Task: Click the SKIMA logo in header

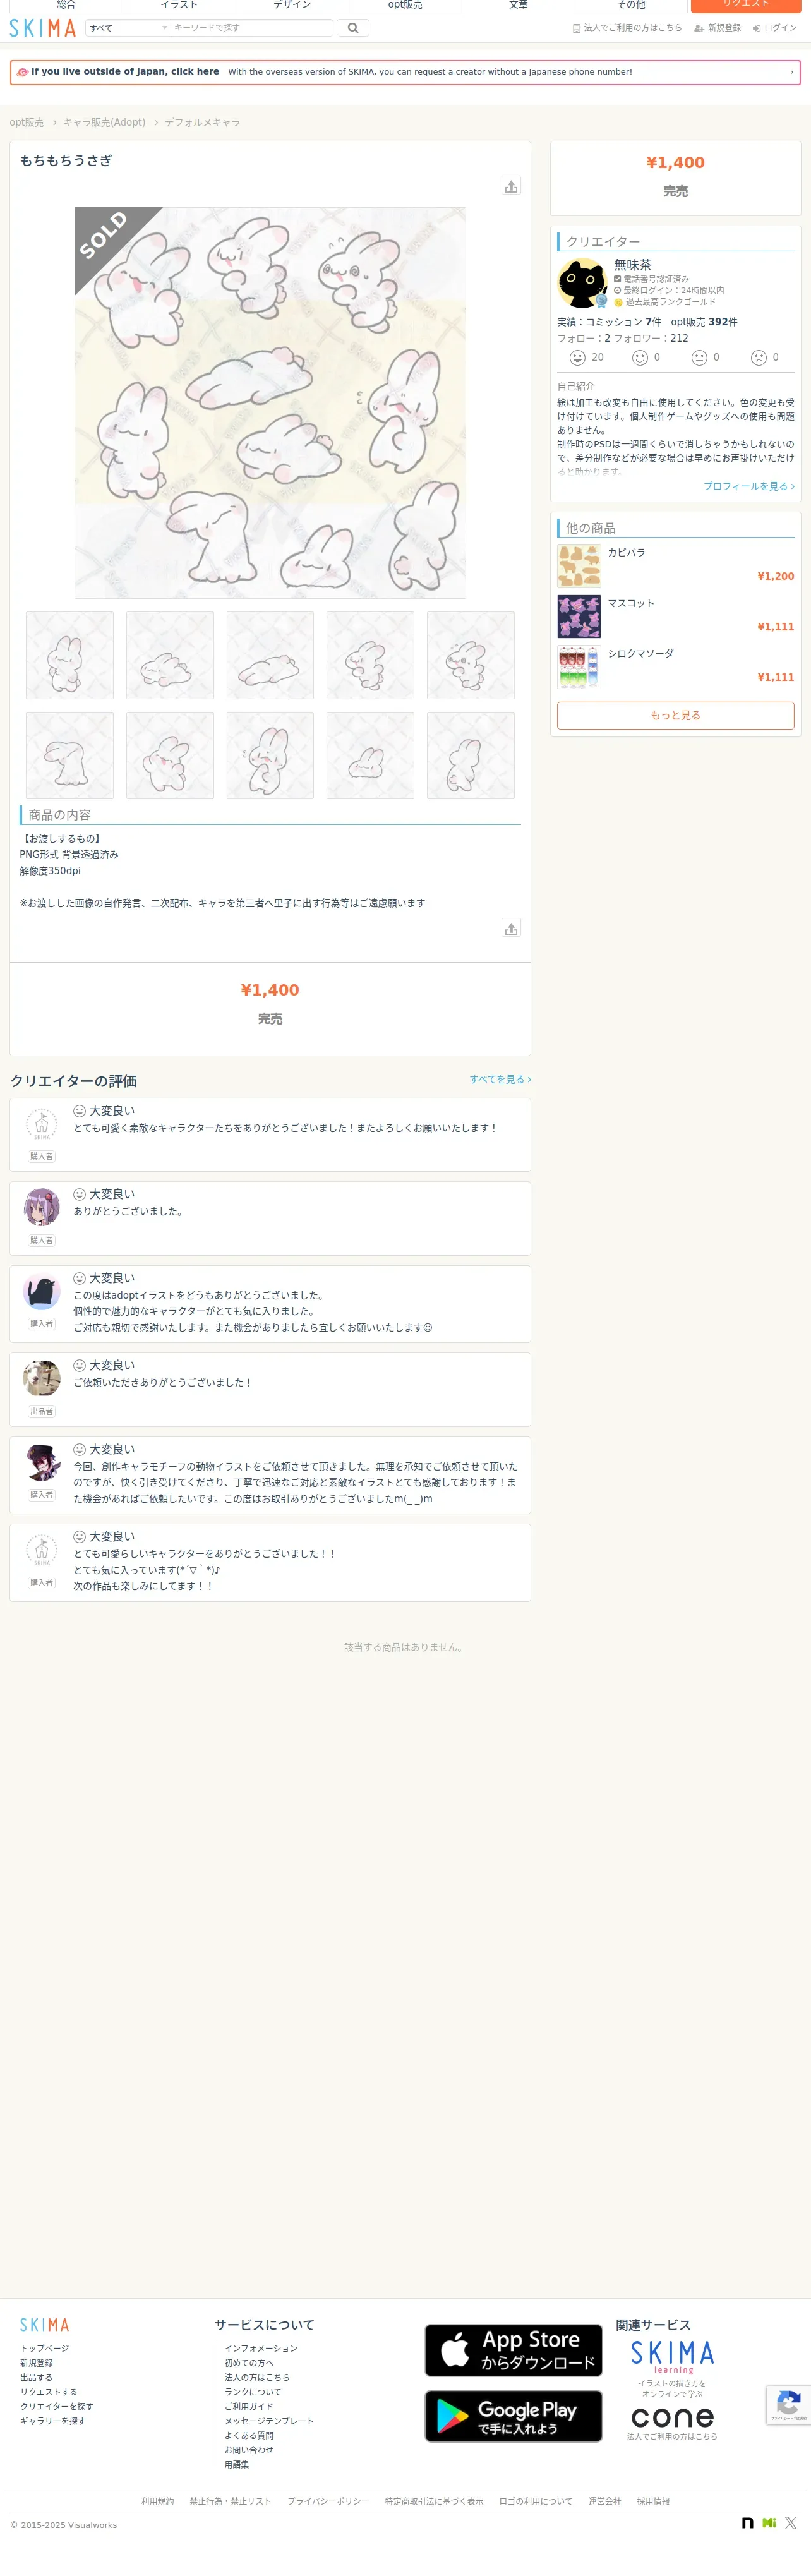Action: click(x=43, y=28)
